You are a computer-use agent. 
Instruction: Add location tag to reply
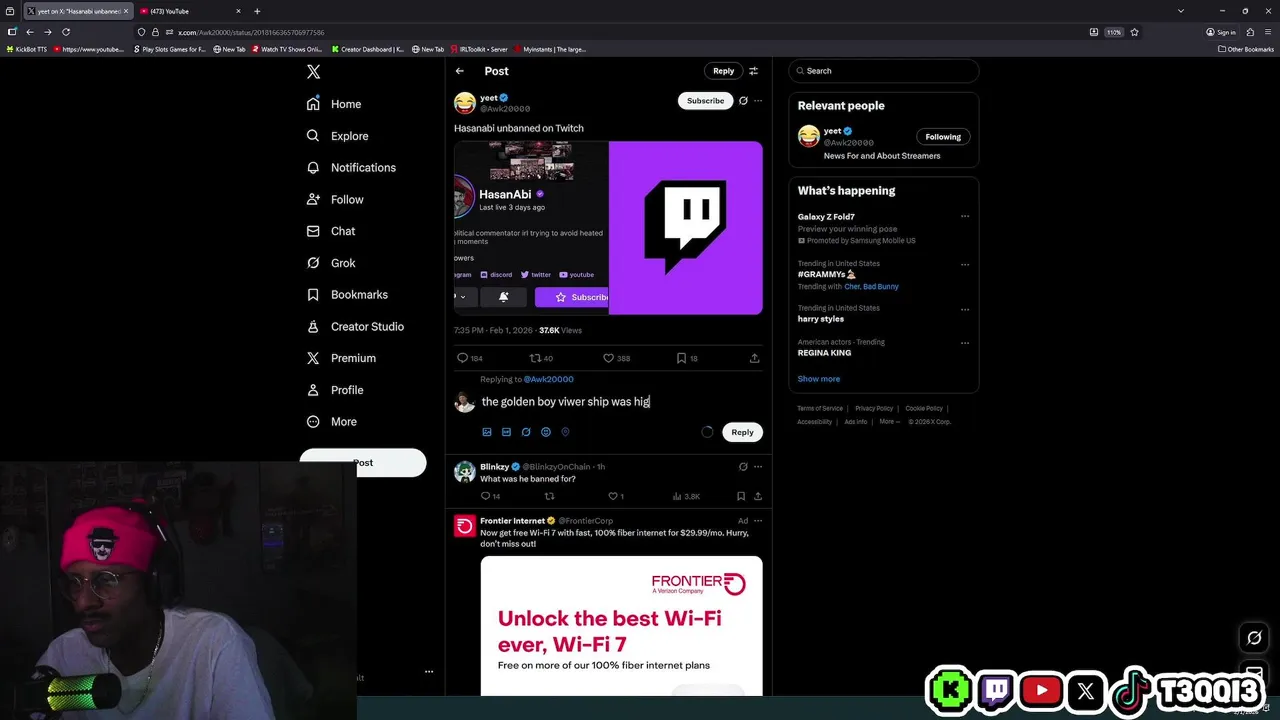pyautogui.click(x=565, y=432)
